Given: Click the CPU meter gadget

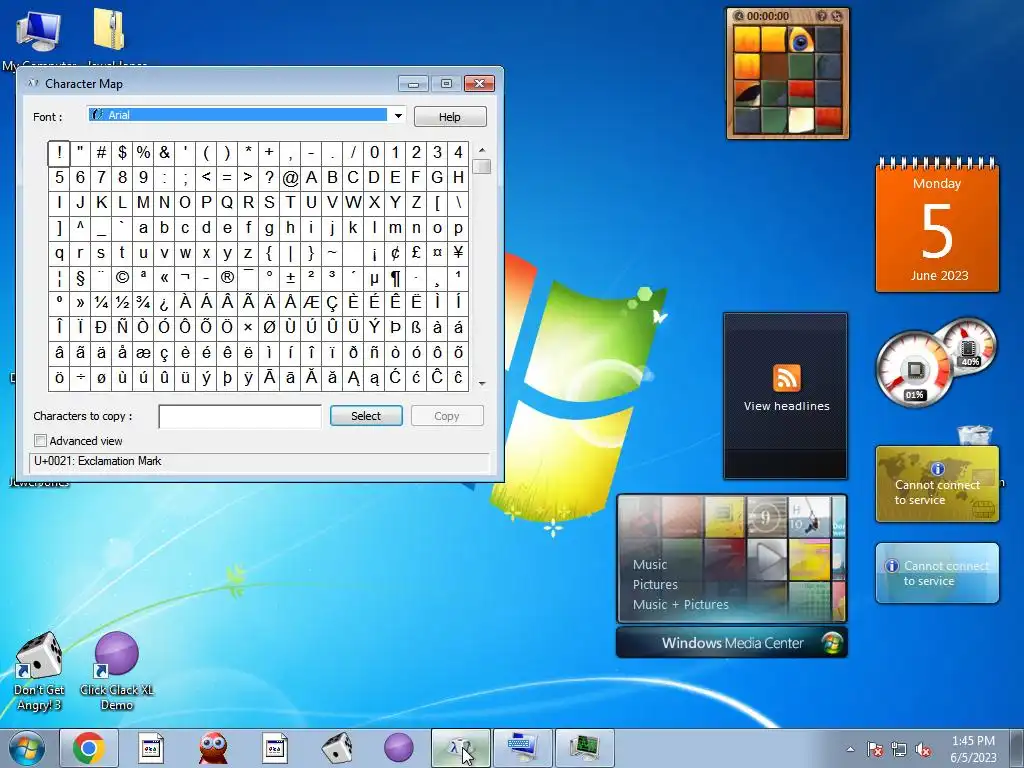Looking at the screenshot, I should pyautogui.click(x=914, y=370).
